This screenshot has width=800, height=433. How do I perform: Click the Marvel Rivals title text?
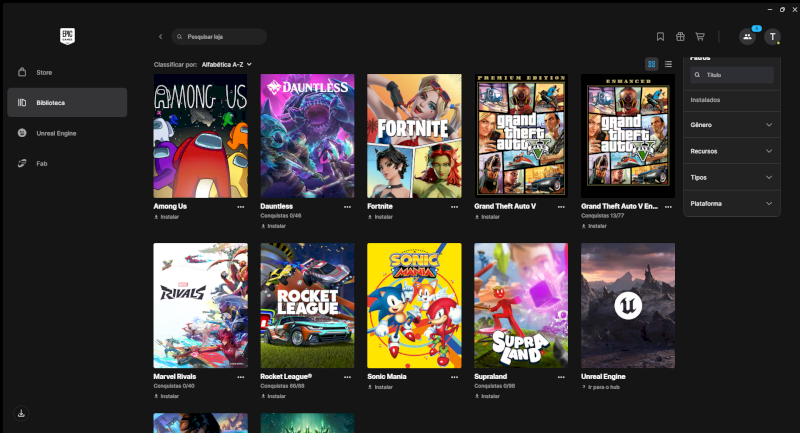point(175,376)
